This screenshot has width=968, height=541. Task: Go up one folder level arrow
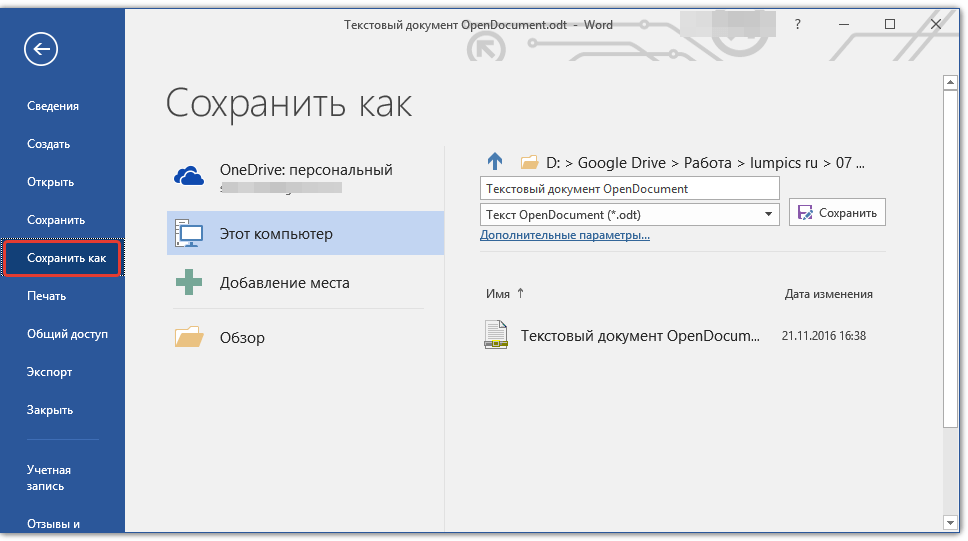pos(495,162)
